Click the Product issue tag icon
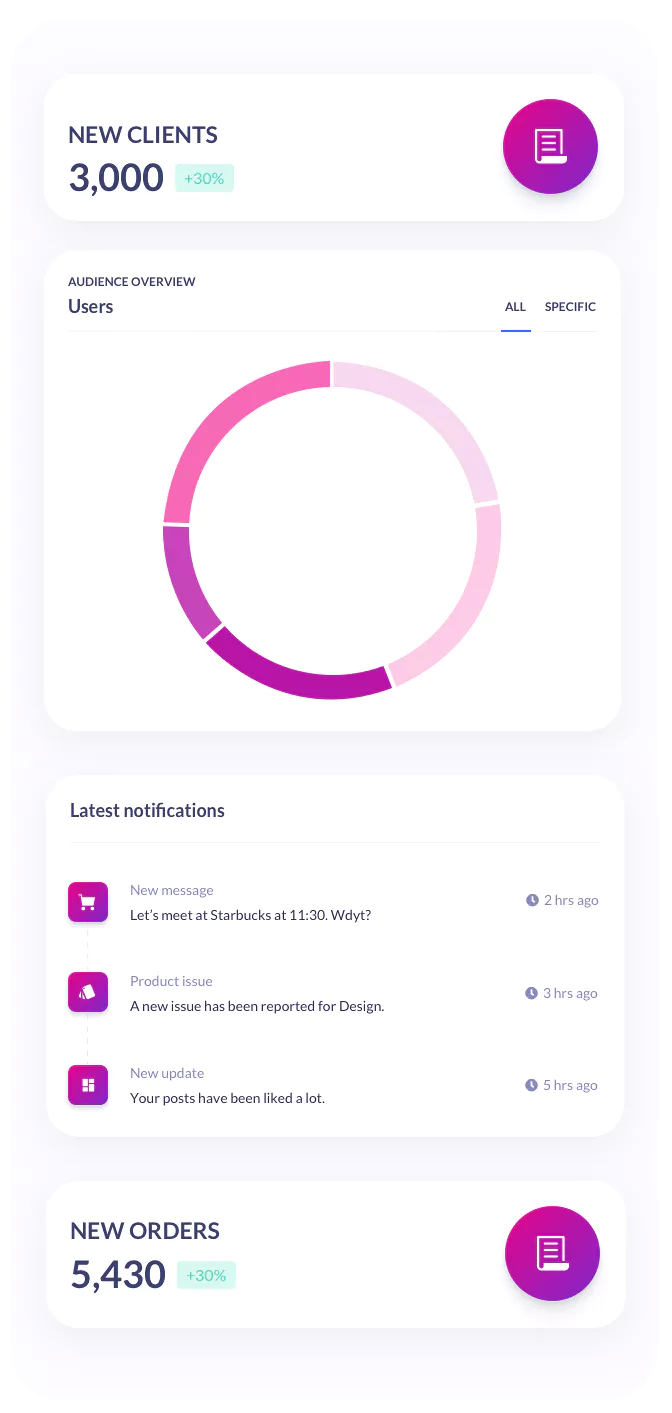This screenshot has height=1413, width=672. point(88,992)
